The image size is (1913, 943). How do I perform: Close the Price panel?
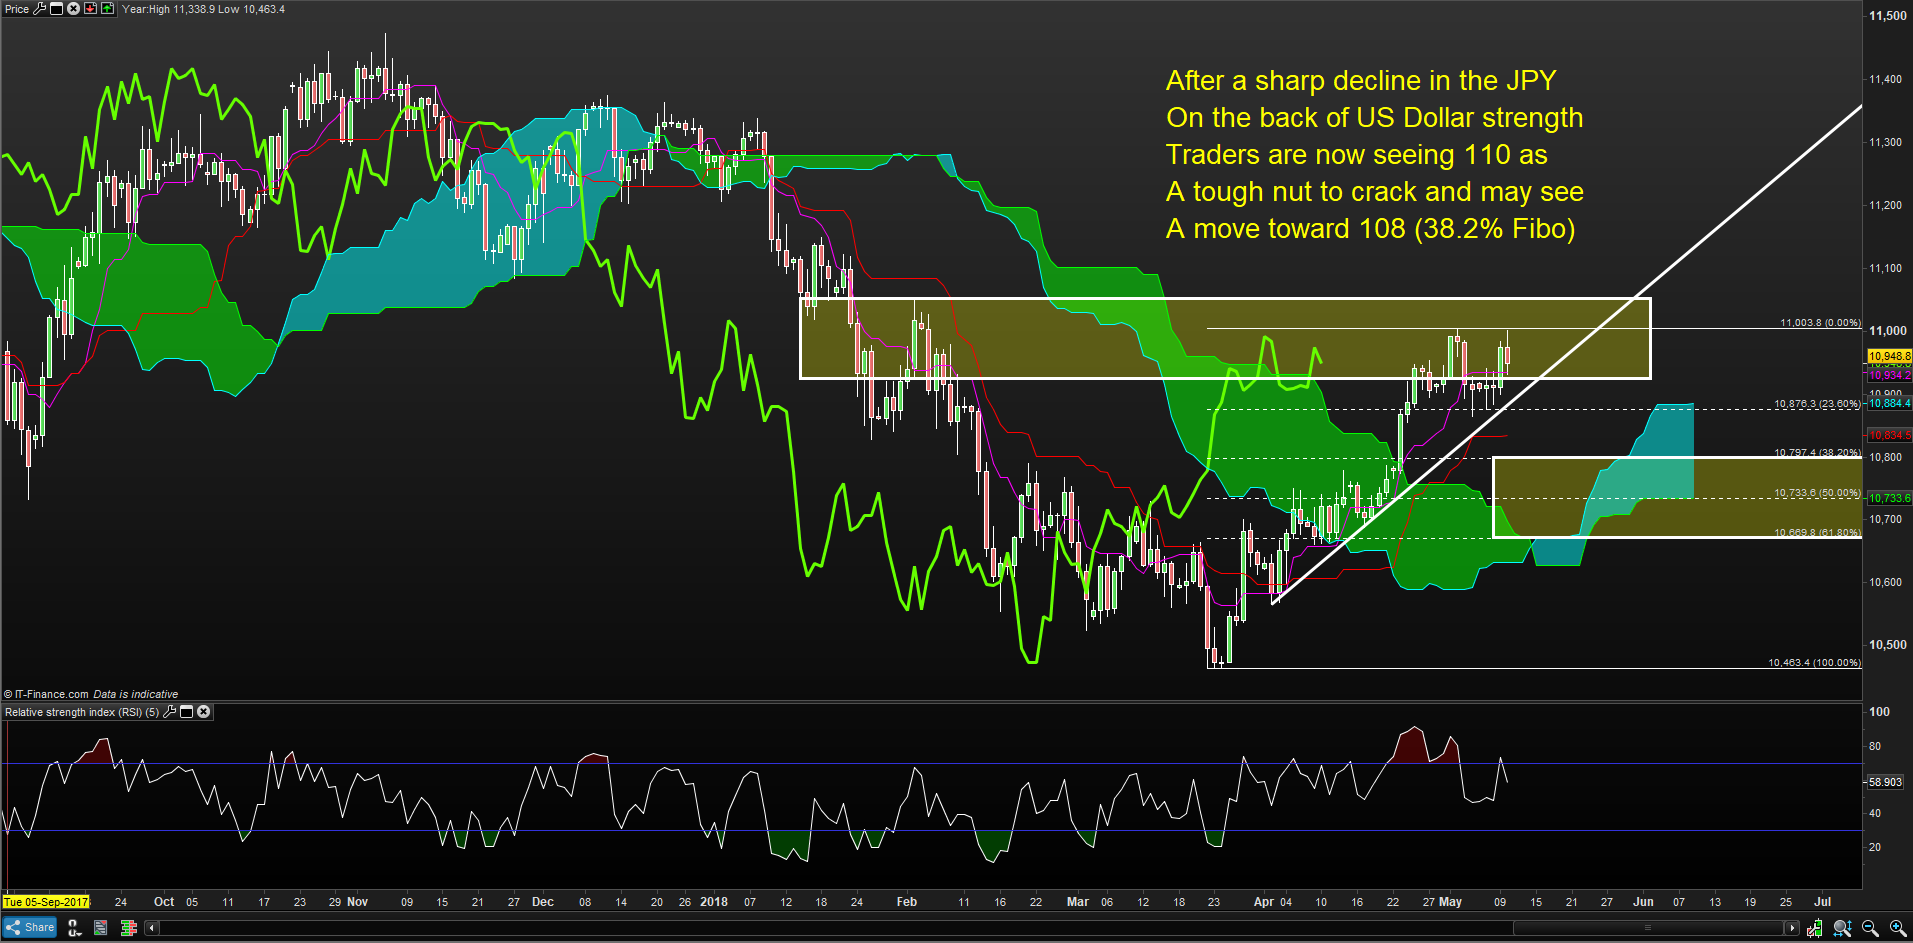coord(73,9)
